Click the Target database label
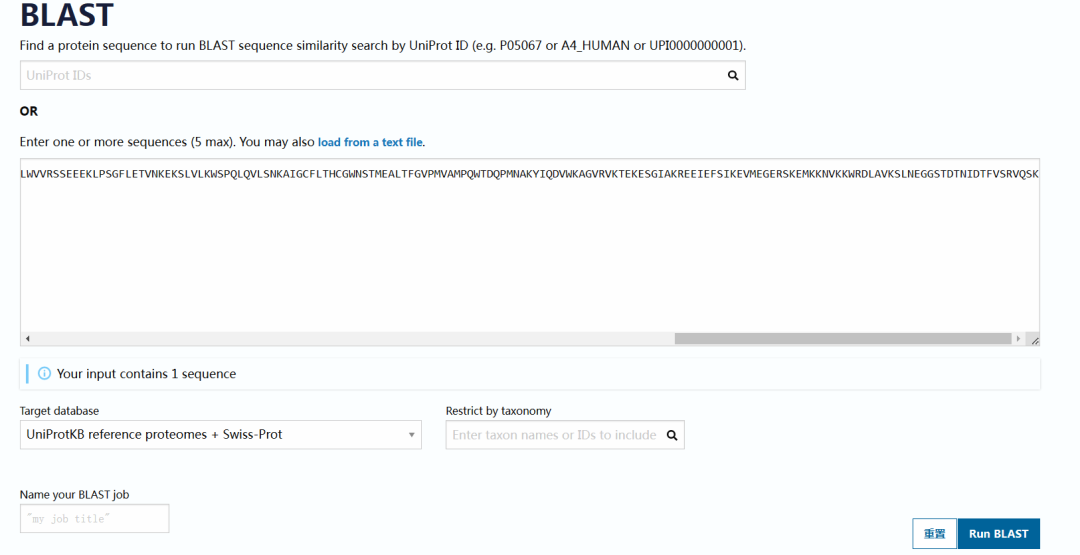 pos(59,411)
